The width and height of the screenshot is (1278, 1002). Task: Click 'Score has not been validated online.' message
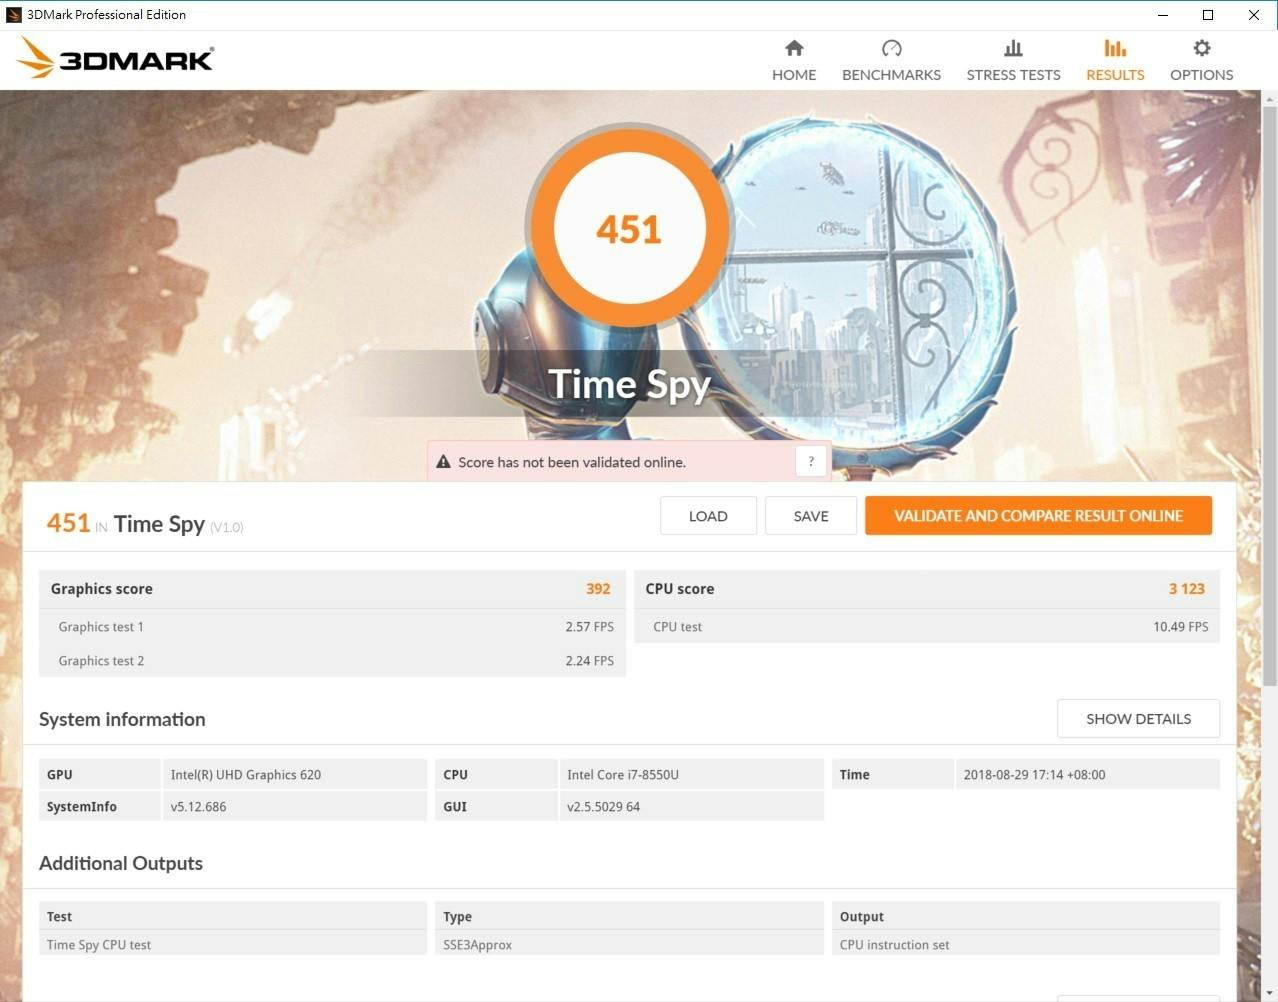pos(572,462)
